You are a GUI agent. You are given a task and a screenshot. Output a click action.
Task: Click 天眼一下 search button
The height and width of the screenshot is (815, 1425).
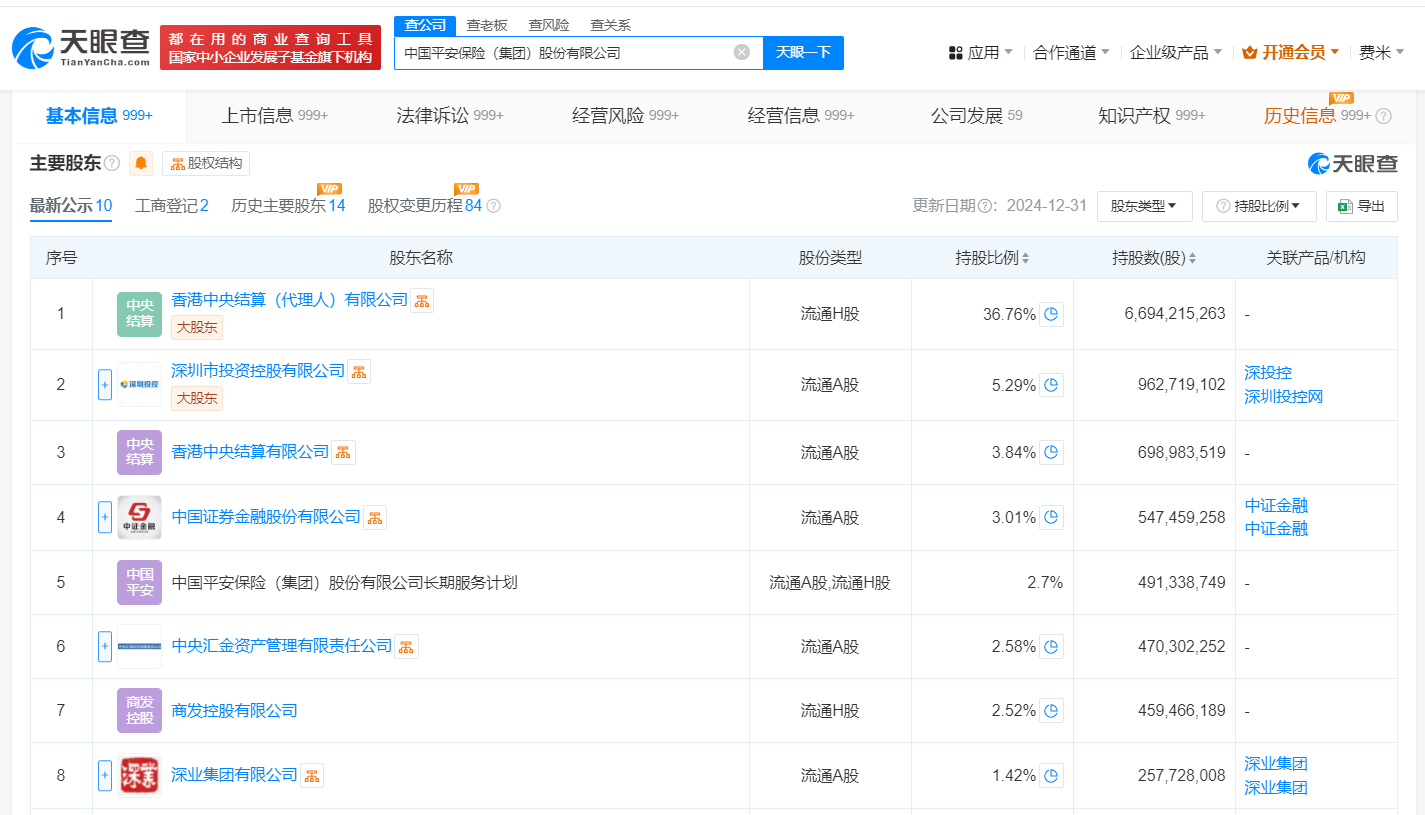(x=803, y=52)
